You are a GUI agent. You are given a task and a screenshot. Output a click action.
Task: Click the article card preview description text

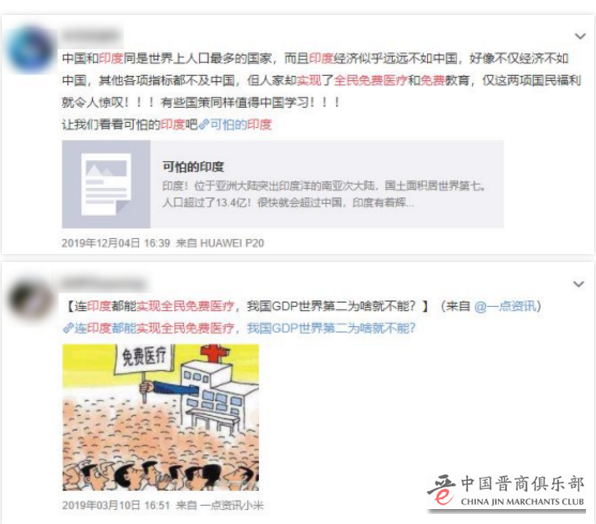point(324,194)
